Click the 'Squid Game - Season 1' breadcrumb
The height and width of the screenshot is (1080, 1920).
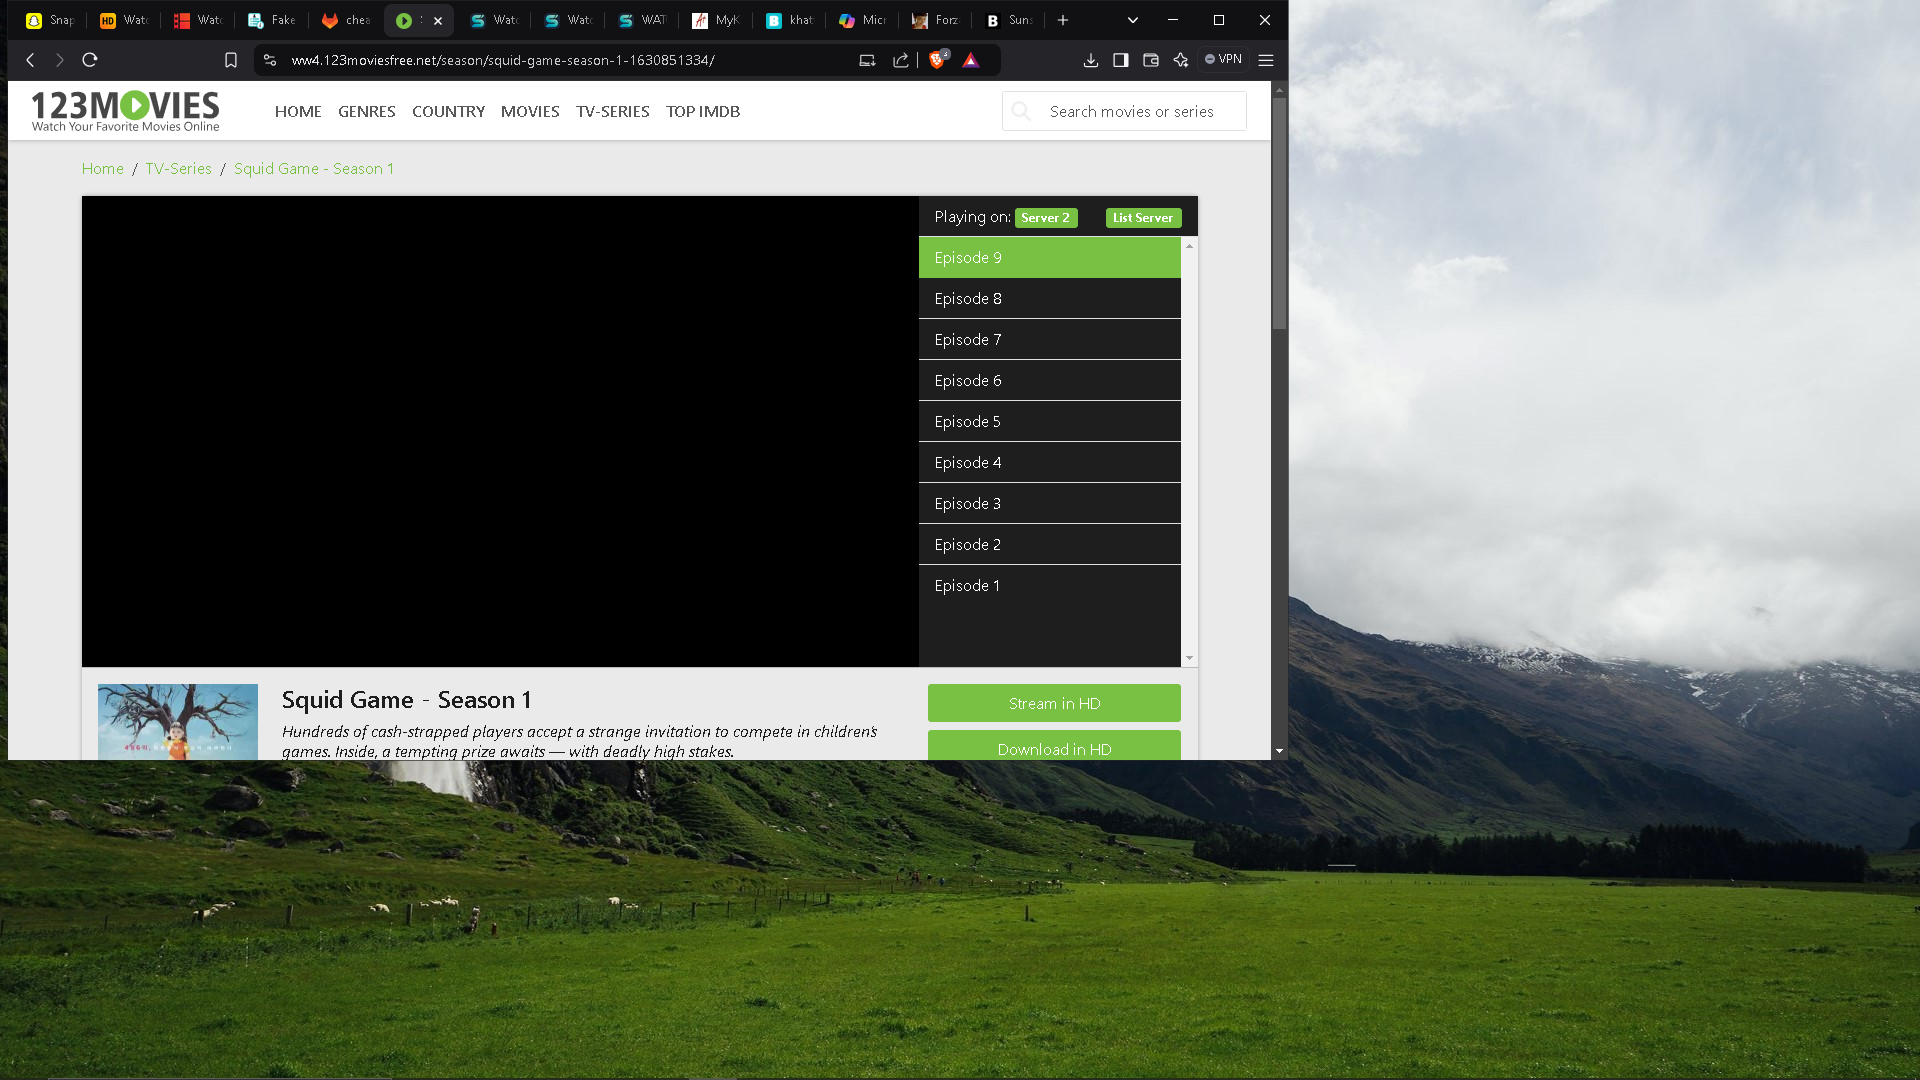(x=314, y=168)
